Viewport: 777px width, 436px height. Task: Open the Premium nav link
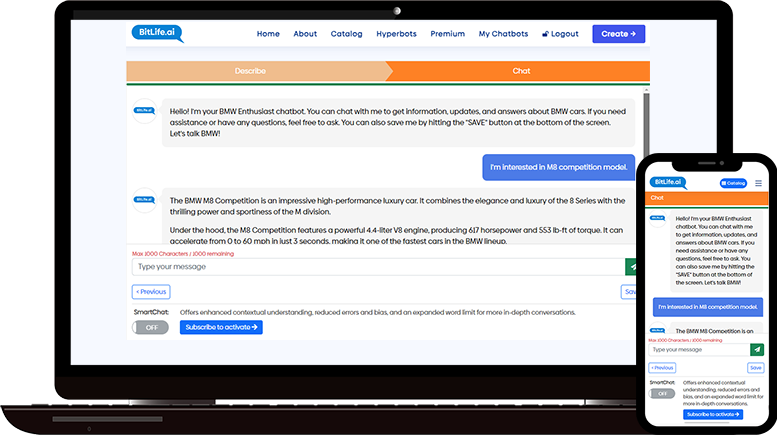[x=447, y=34]
